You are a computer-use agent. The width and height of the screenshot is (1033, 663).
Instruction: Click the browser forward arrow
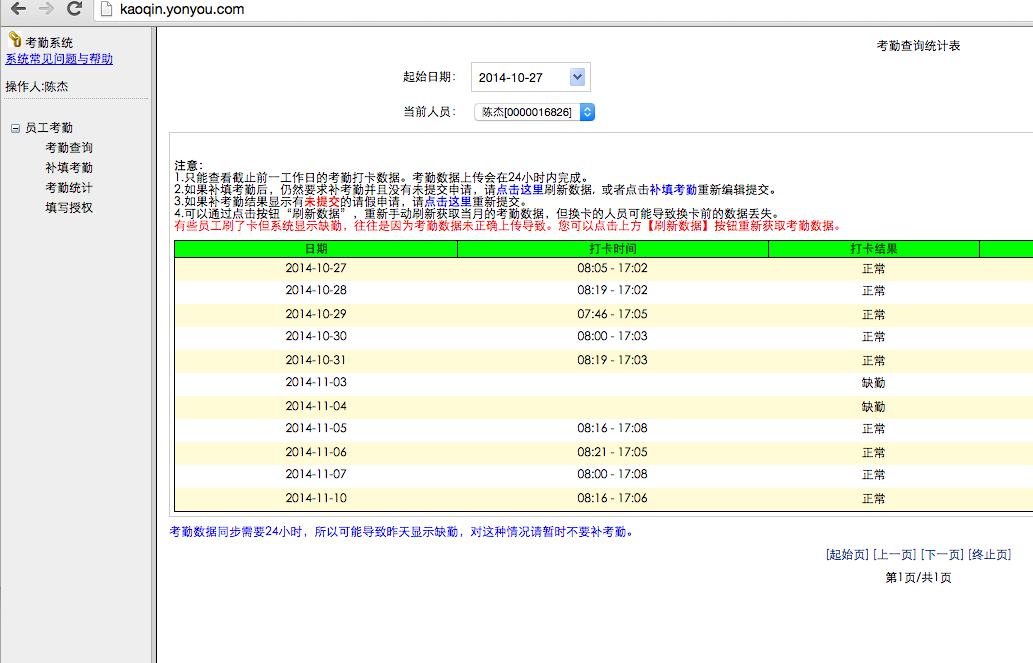coord(46,9)
